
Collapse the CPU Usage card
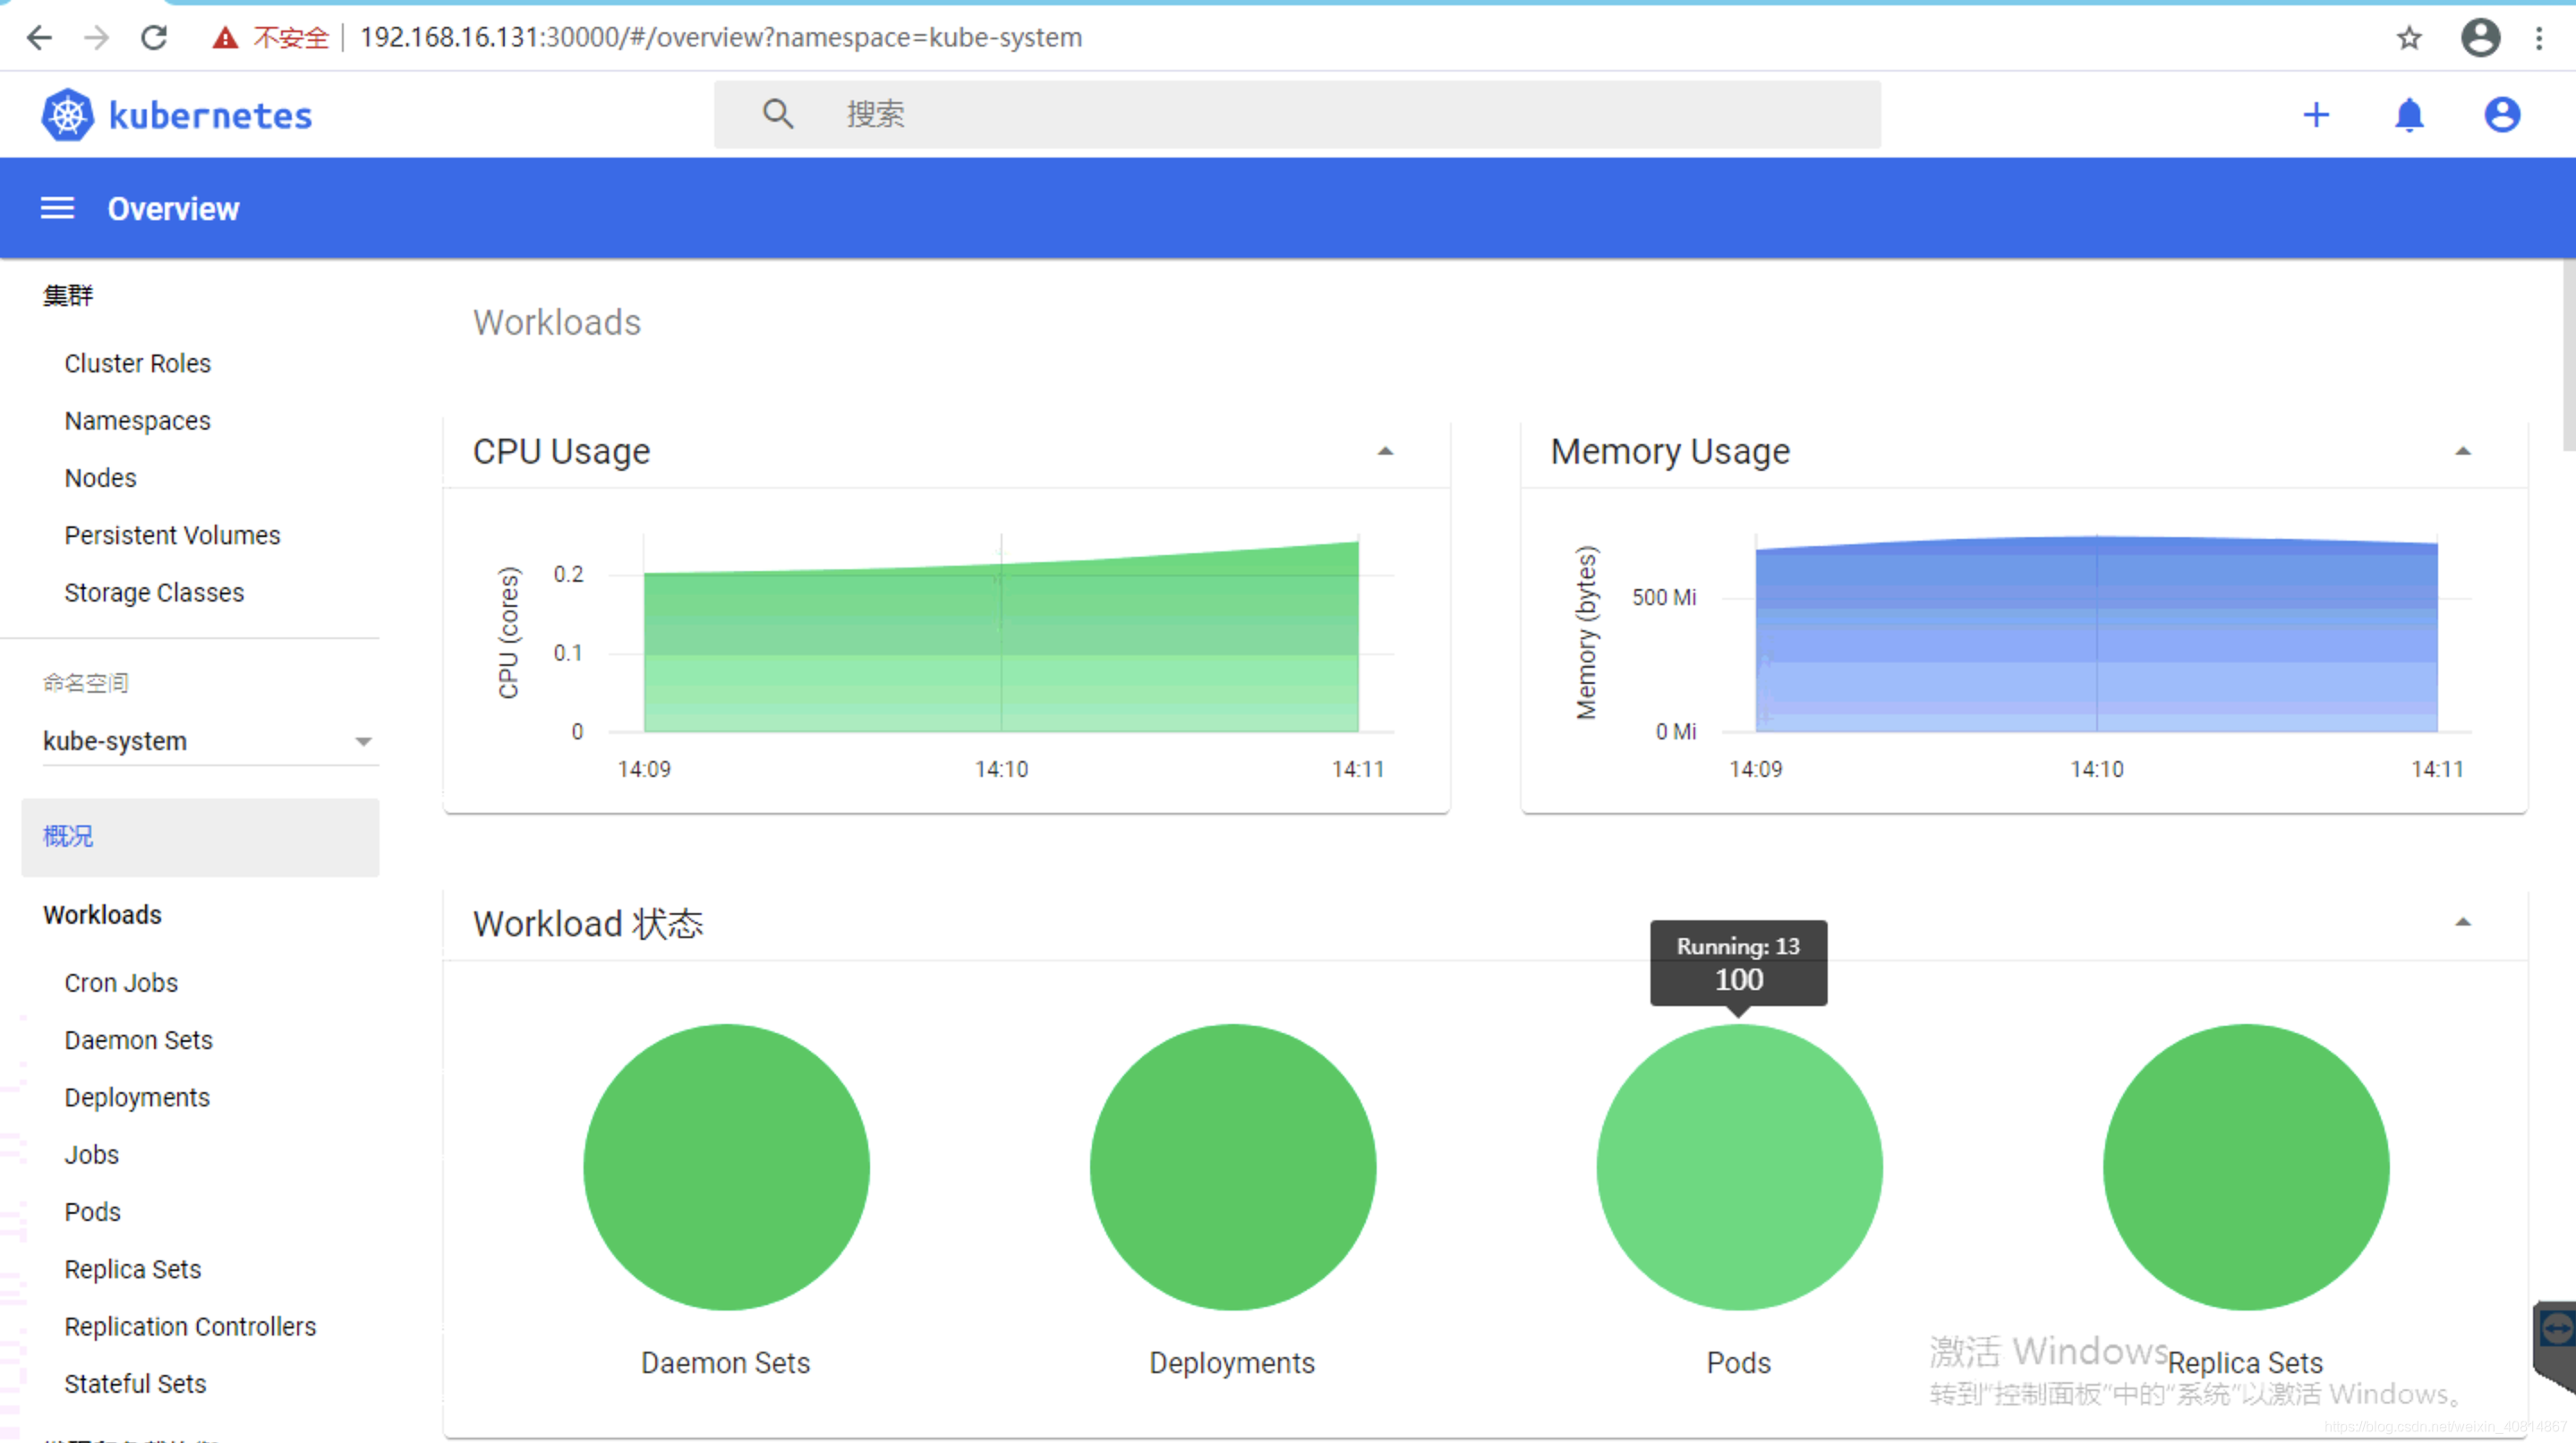(1385, 452)
